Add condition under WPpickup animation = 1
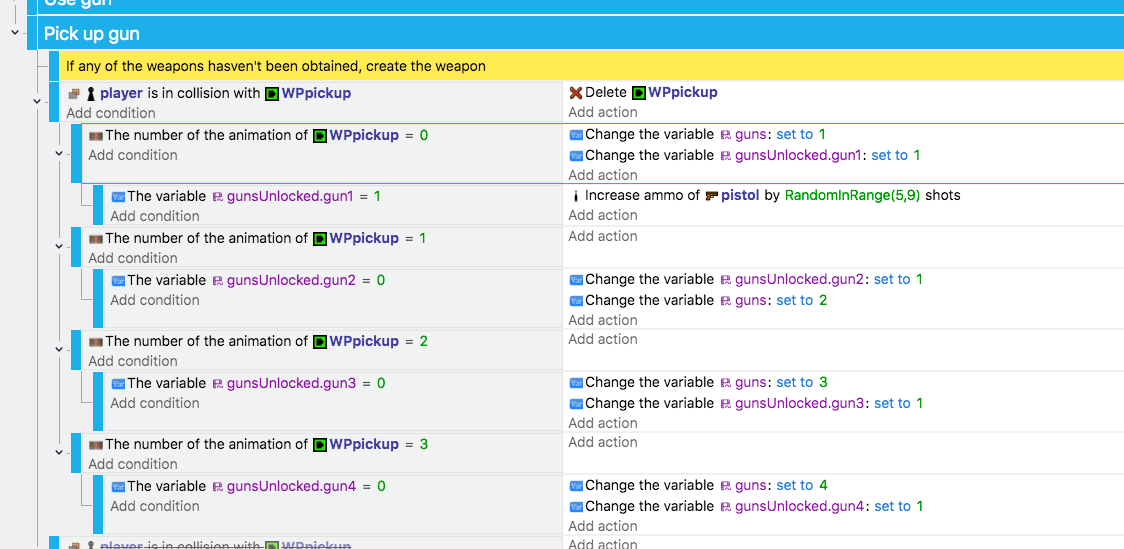 [x=133, y=259]
